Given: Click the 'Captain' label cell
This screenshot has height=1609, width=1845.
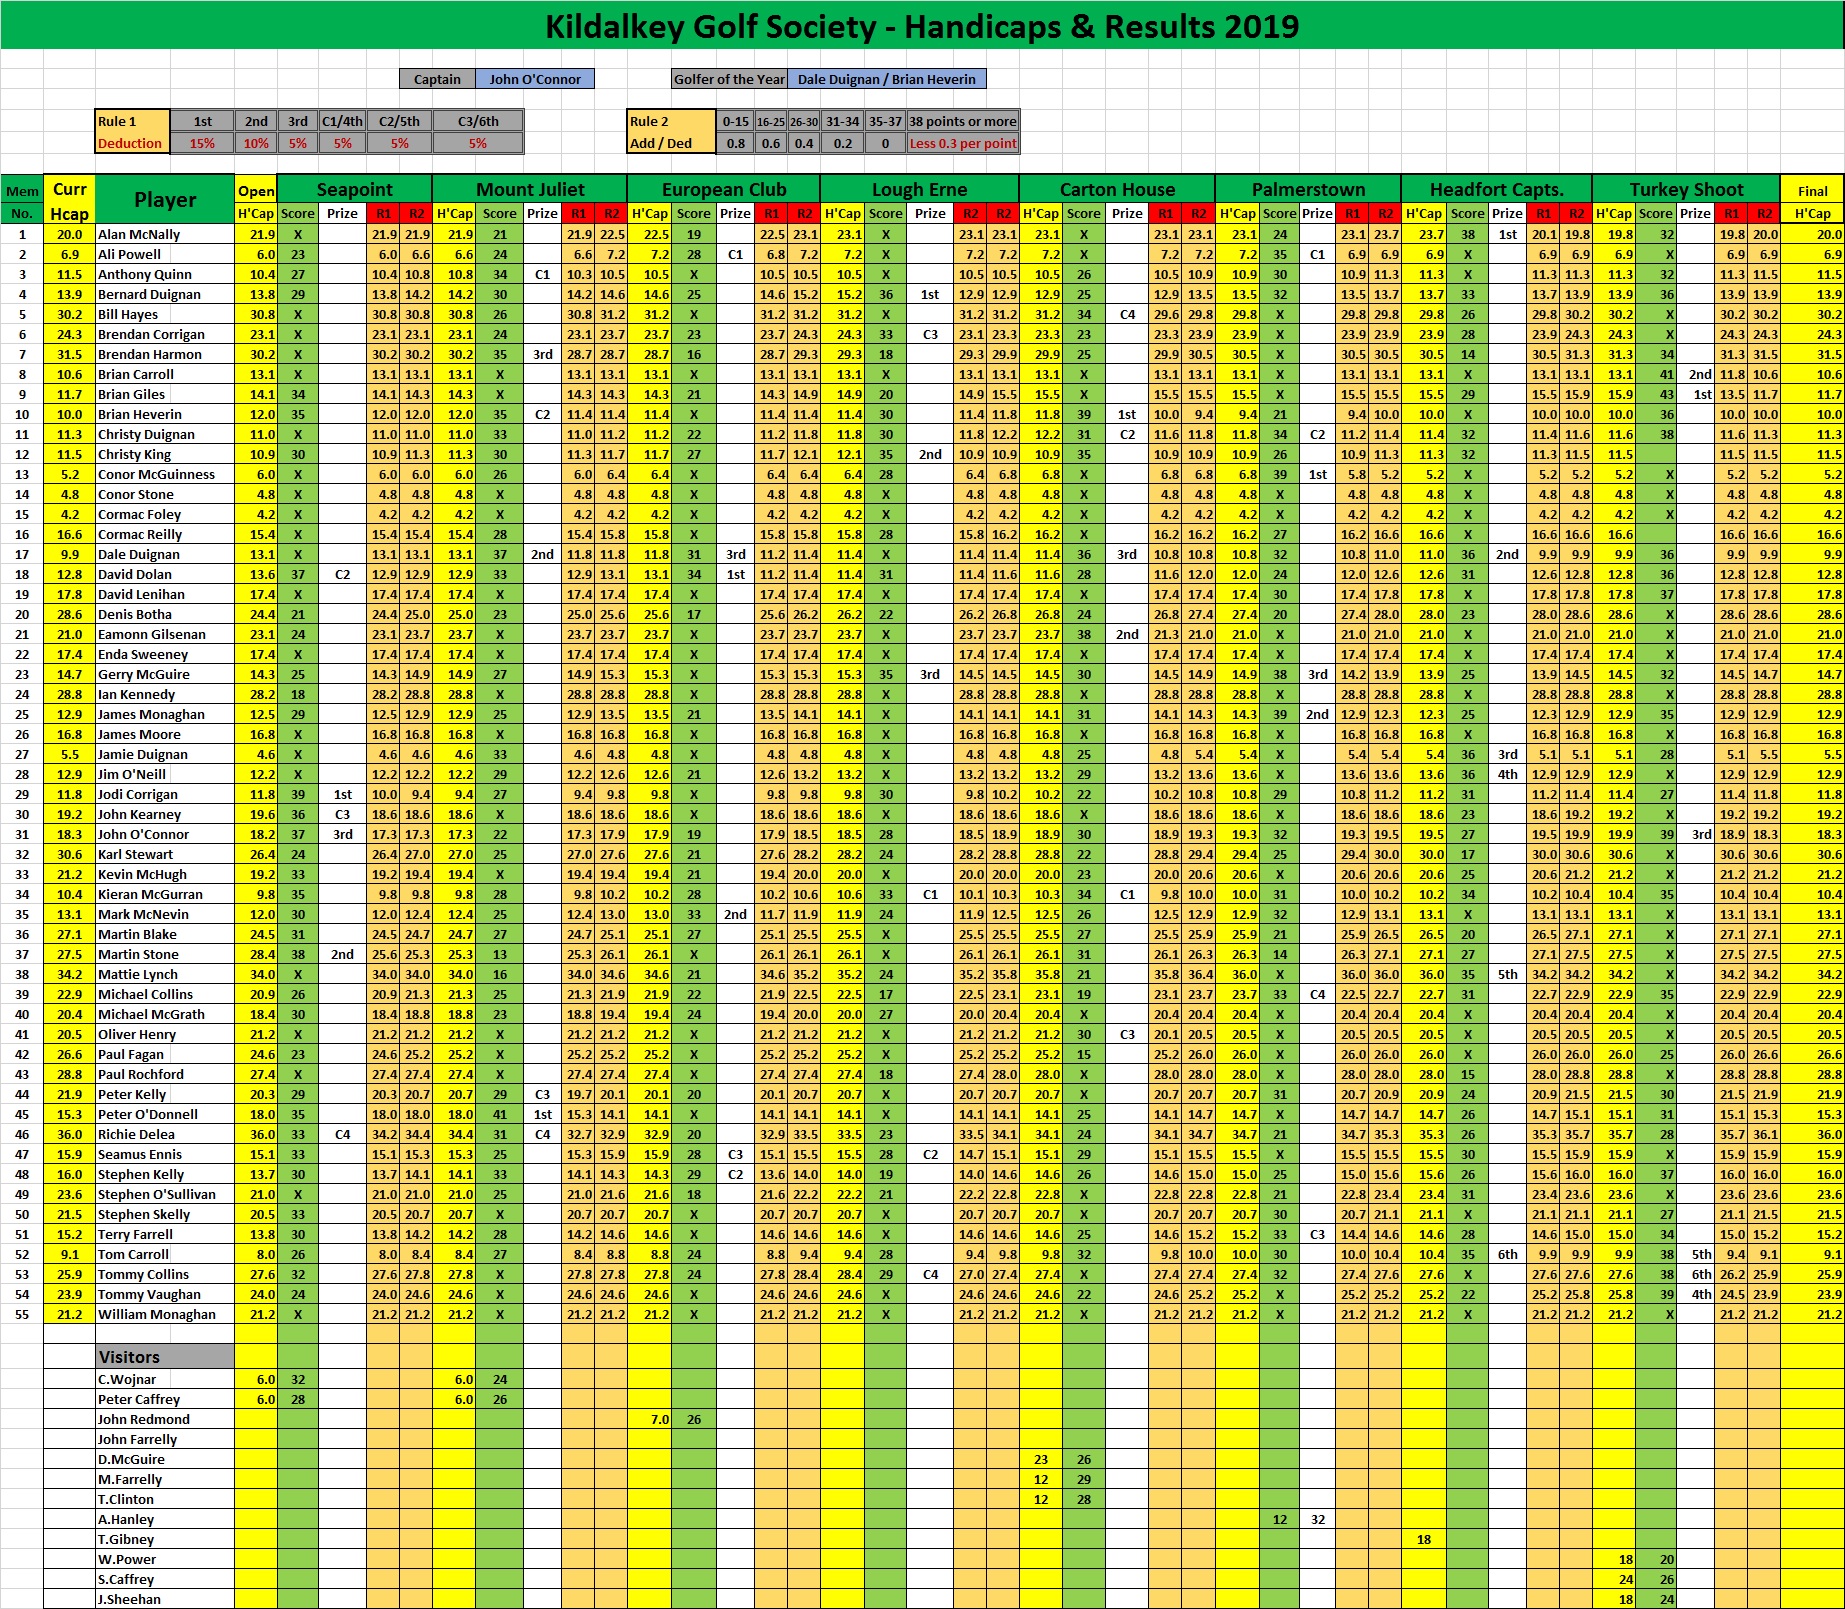Looking at the screenshot, I should click(437, 79).
